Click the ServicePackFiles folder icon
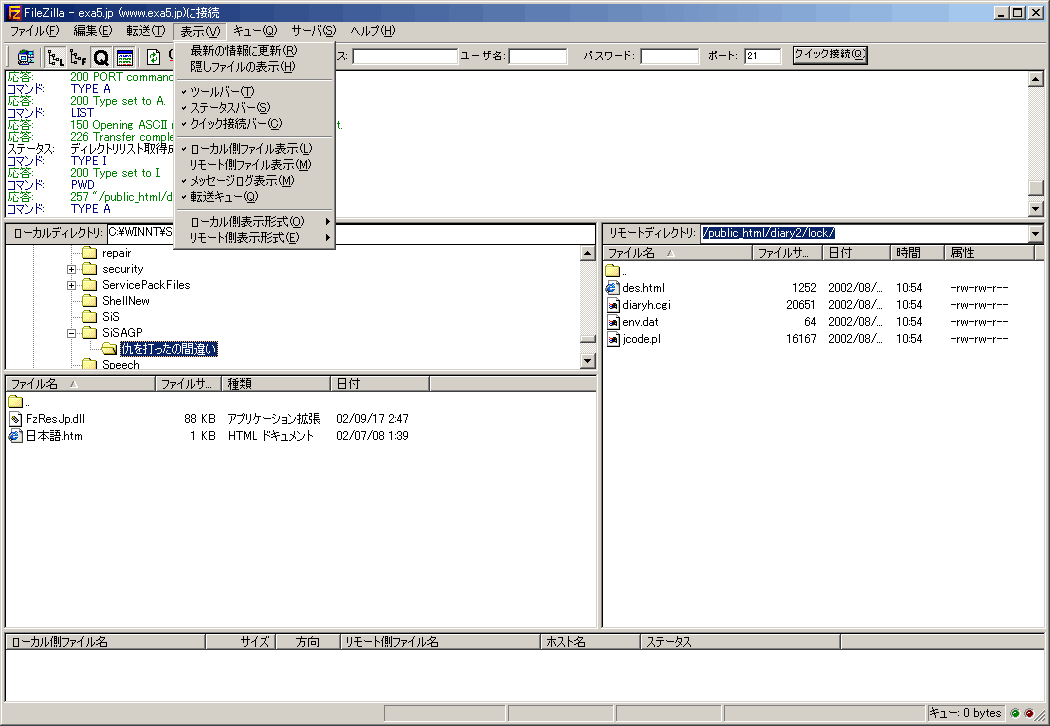 click(89, 285)
